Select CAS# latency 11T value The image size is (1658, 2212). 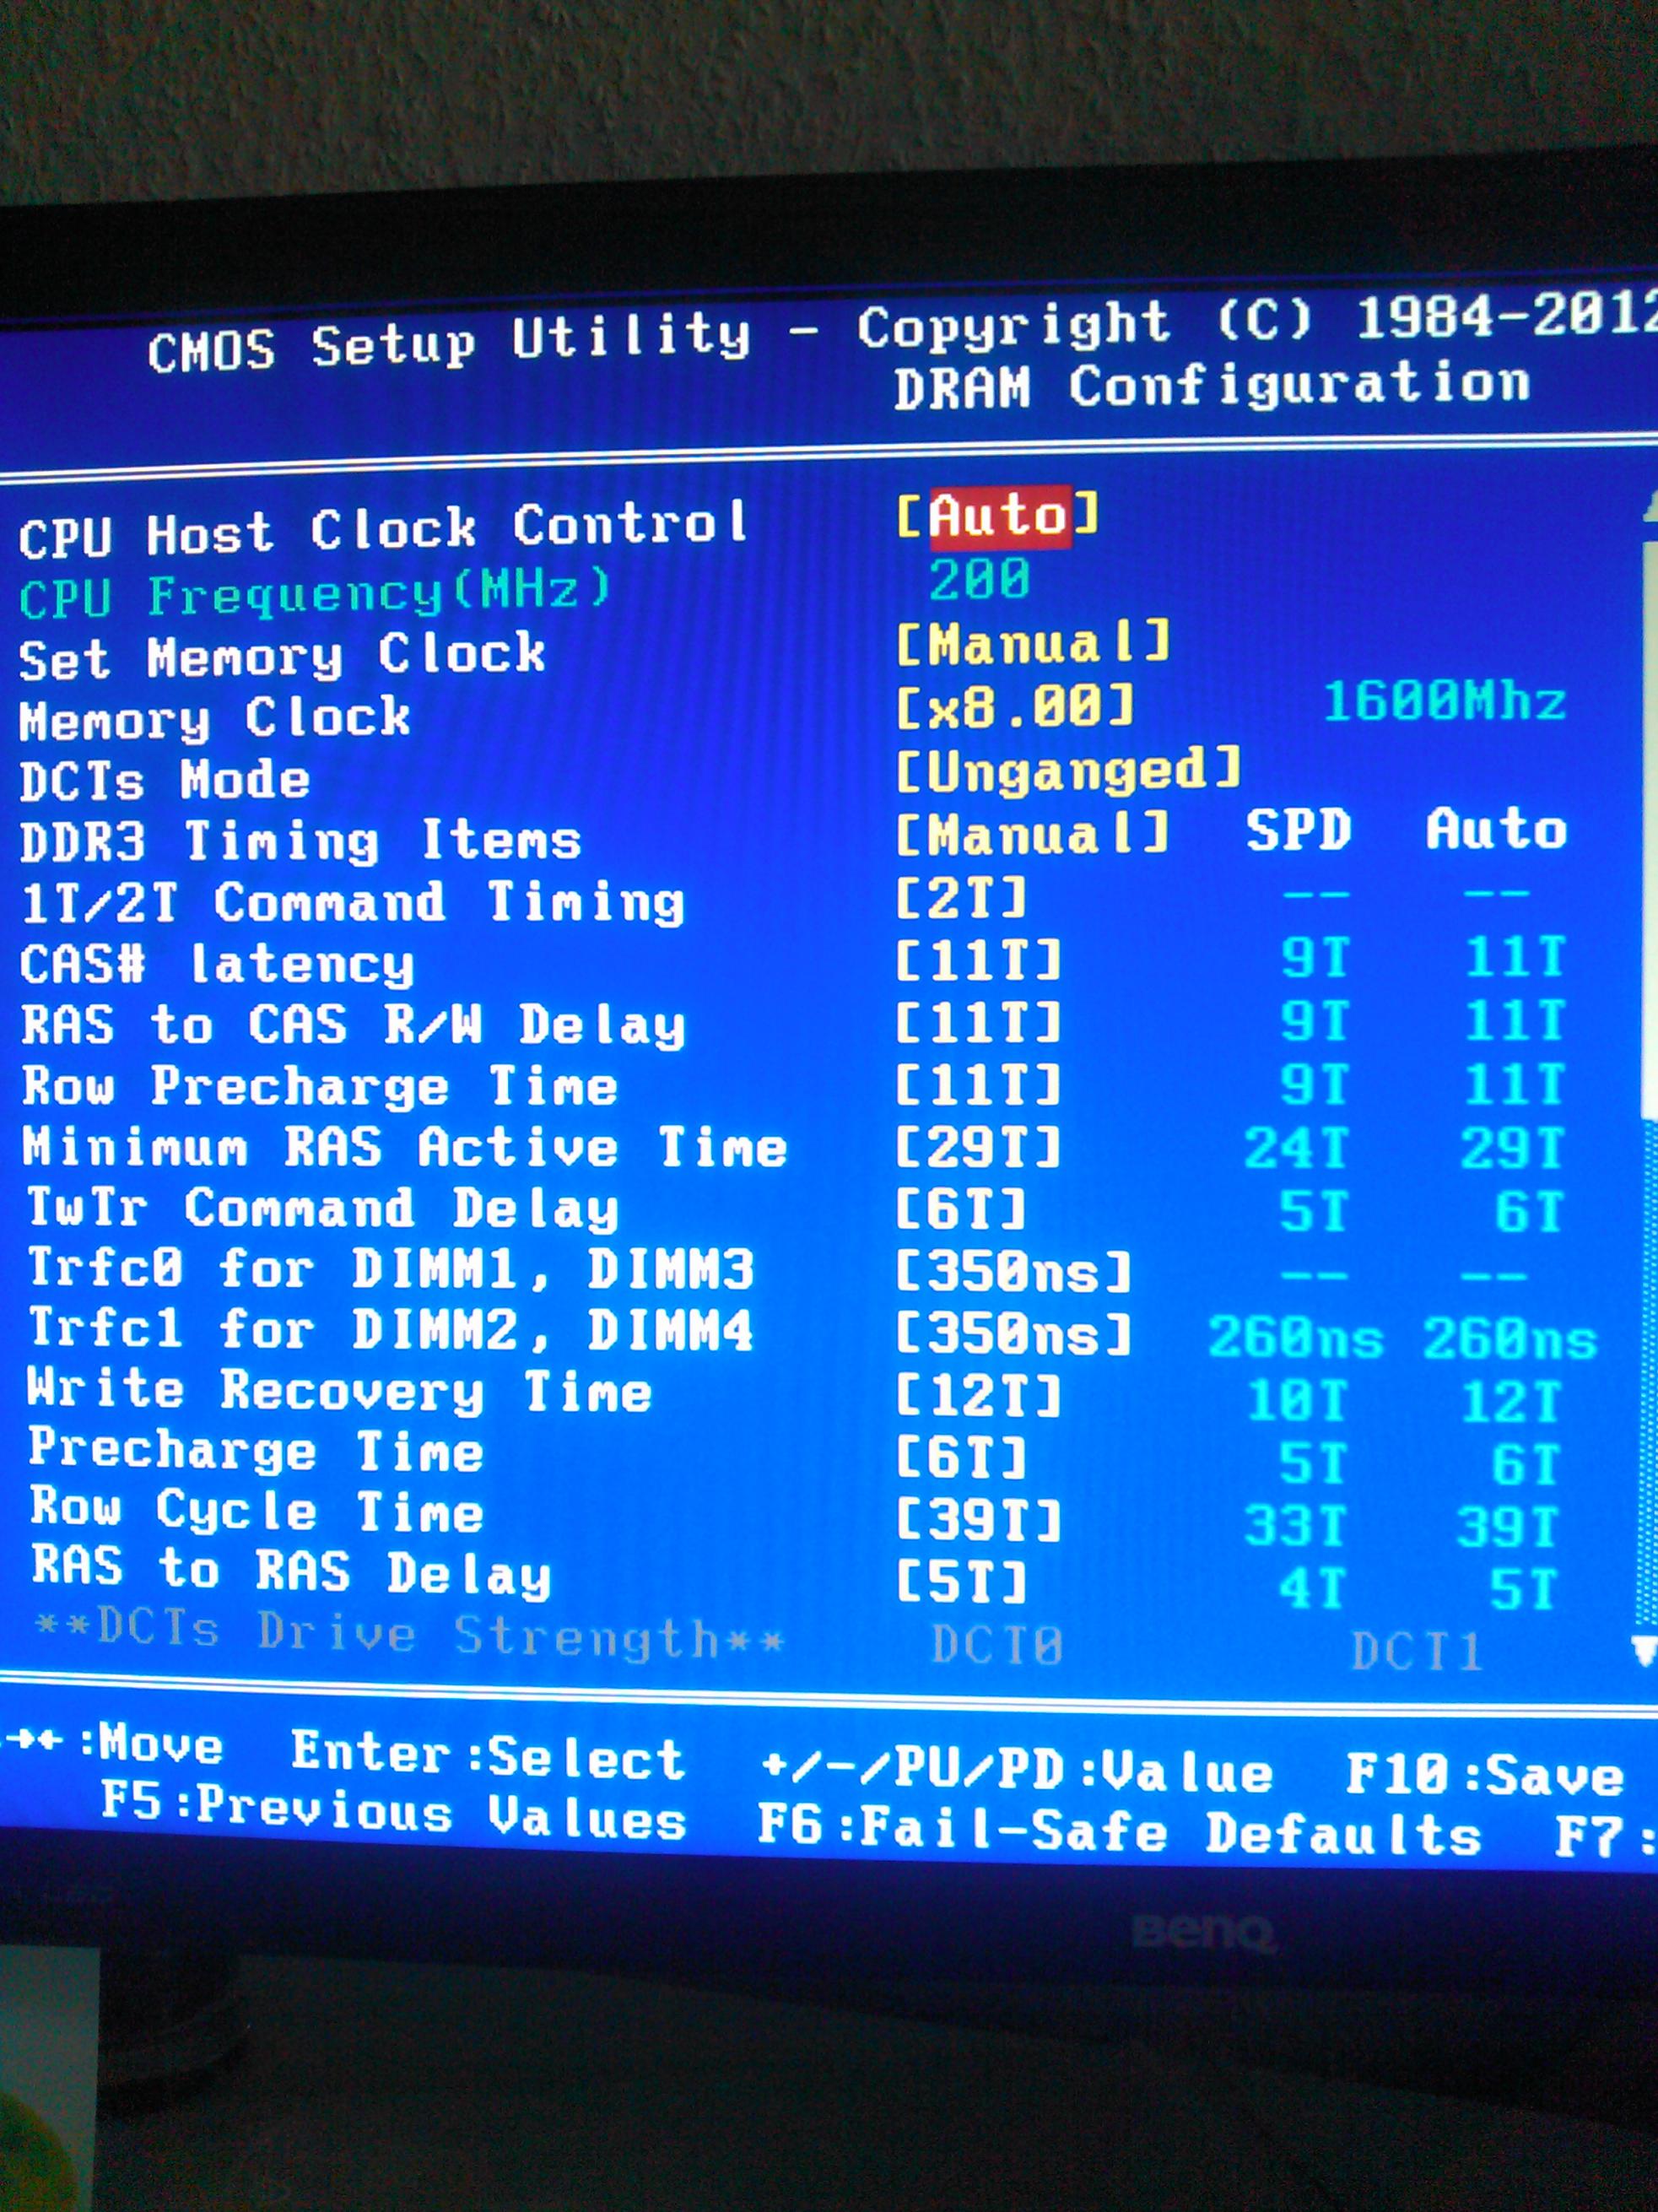pyautogui.click(x=977, y=961)
